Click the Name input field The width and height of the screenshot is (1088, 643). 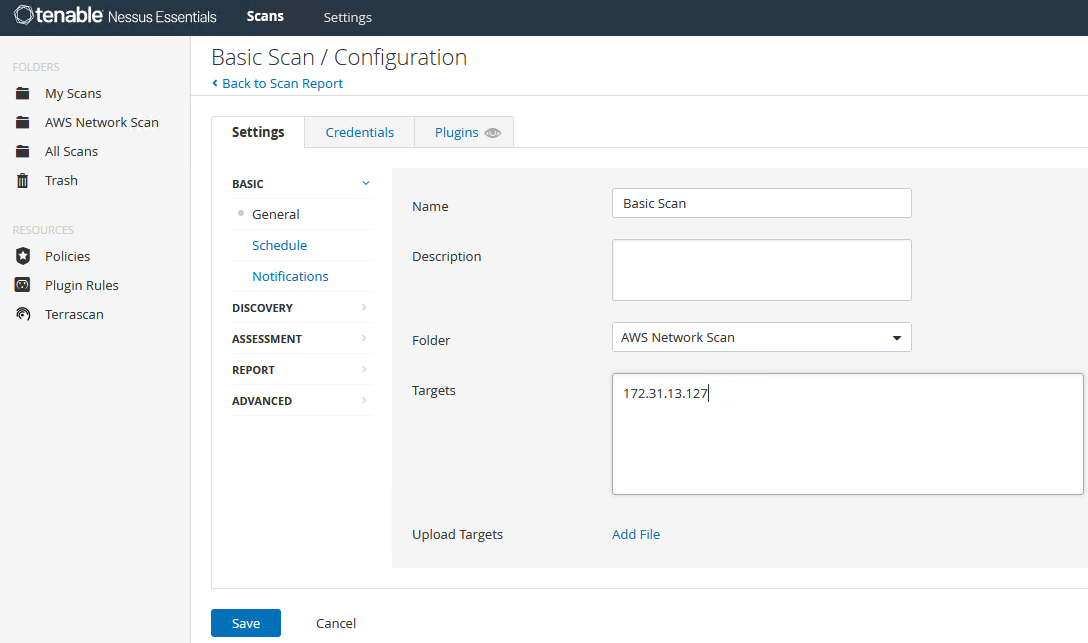click(x=762, y=203)
